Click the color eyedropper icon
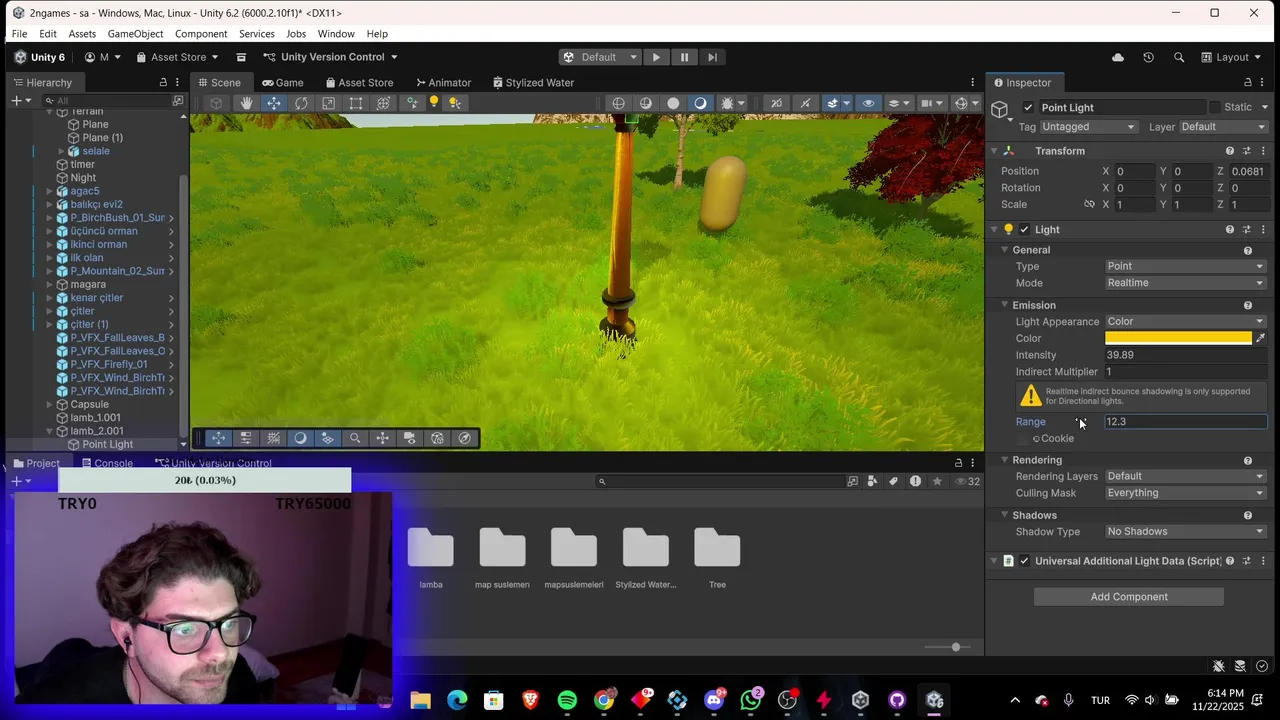The width and height of the screenshot is (1280, 720). 1260,338
